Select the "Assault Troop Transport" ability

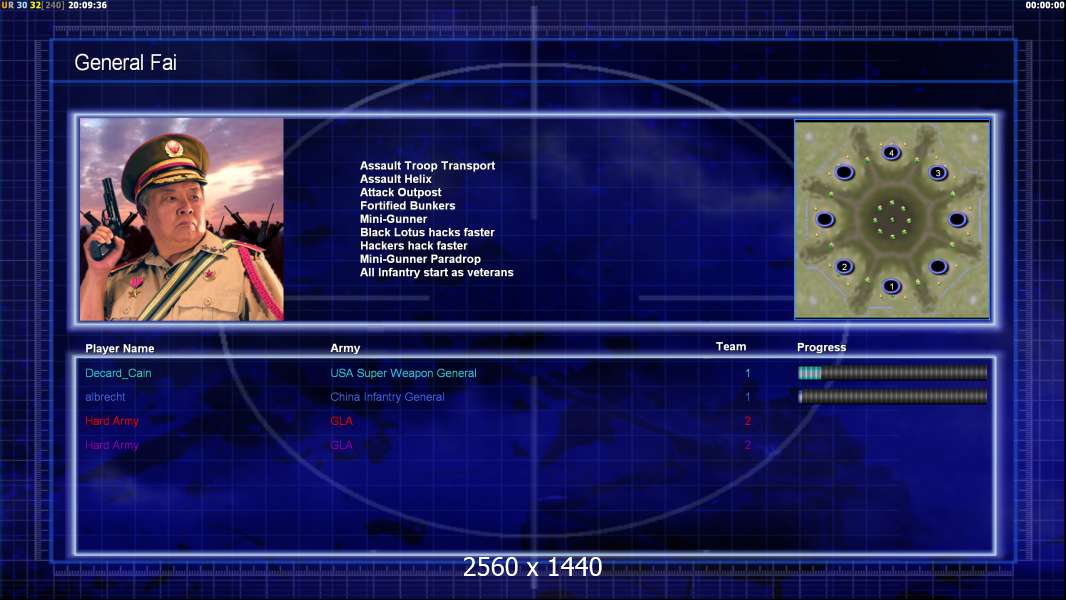pos(427,165)
